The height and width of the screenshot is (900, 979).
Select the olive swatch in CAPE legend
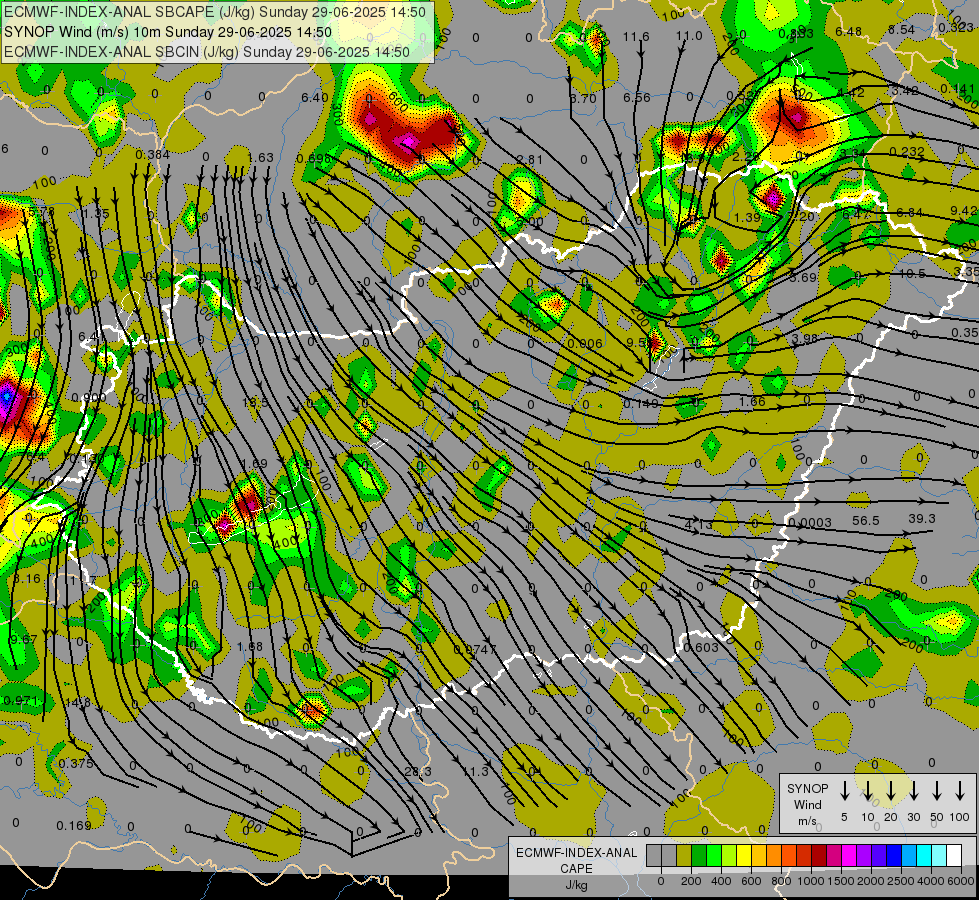(x=684, y=856)
